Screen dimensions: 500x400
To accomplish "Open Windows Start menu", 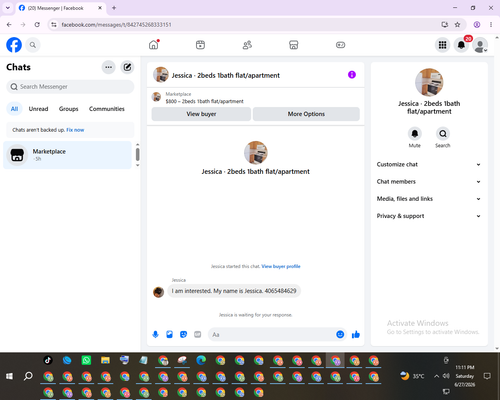I will (9, 376).
